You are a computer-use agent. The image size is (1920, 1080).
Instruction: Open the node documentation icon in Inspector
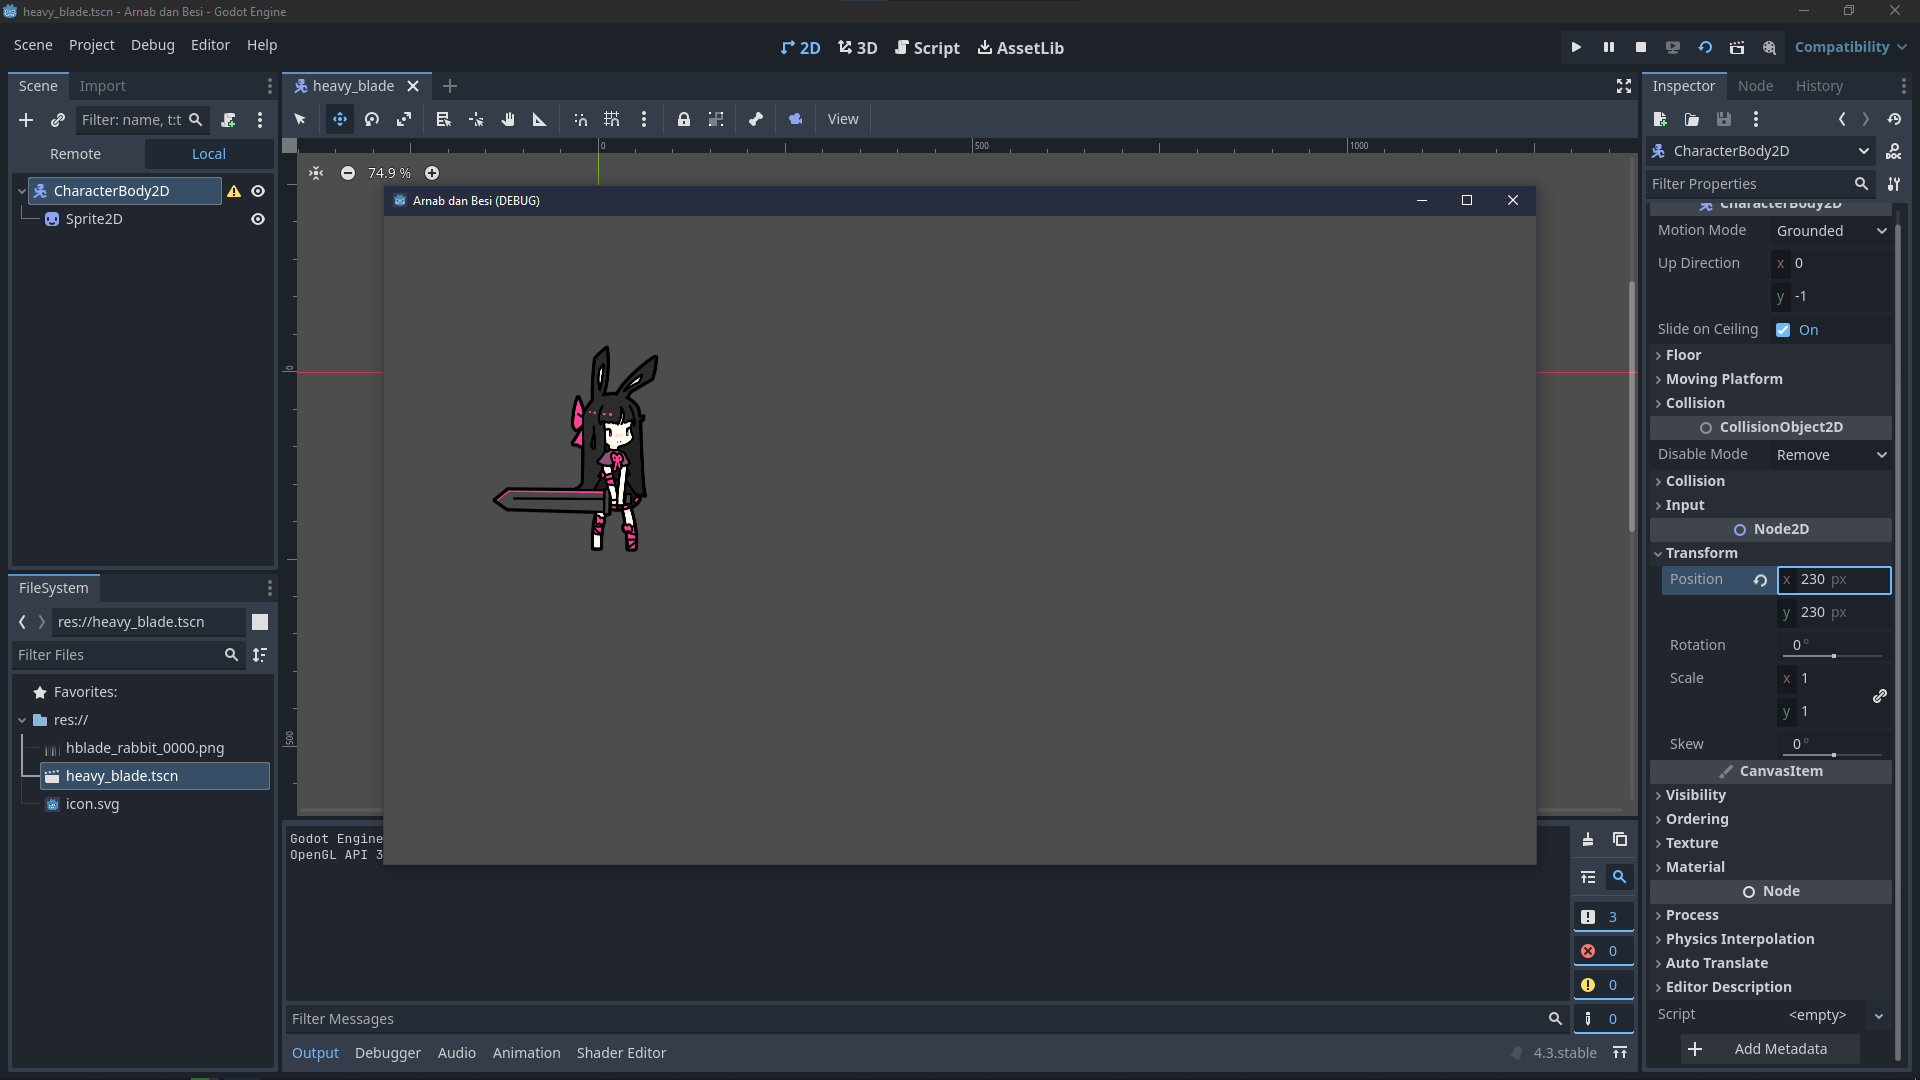1894,151
